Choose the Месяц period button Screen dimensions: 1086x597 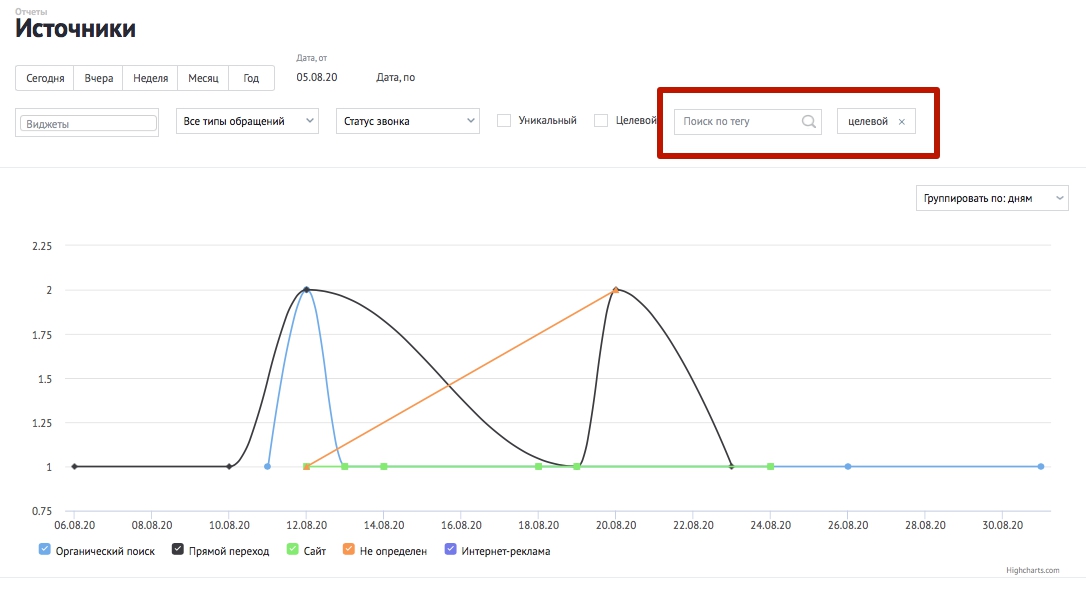pyautogui.click(x=203, y=78)
